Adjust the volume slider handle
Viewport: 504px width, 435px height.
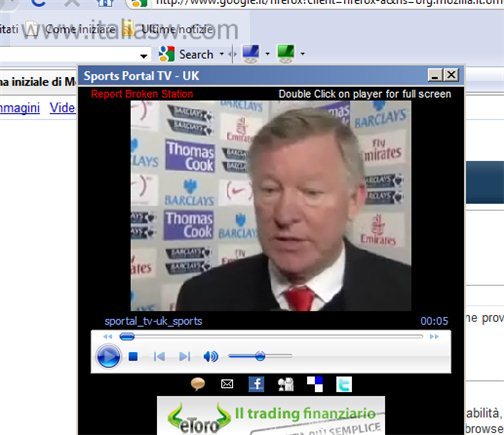click(x=260, y=356)
